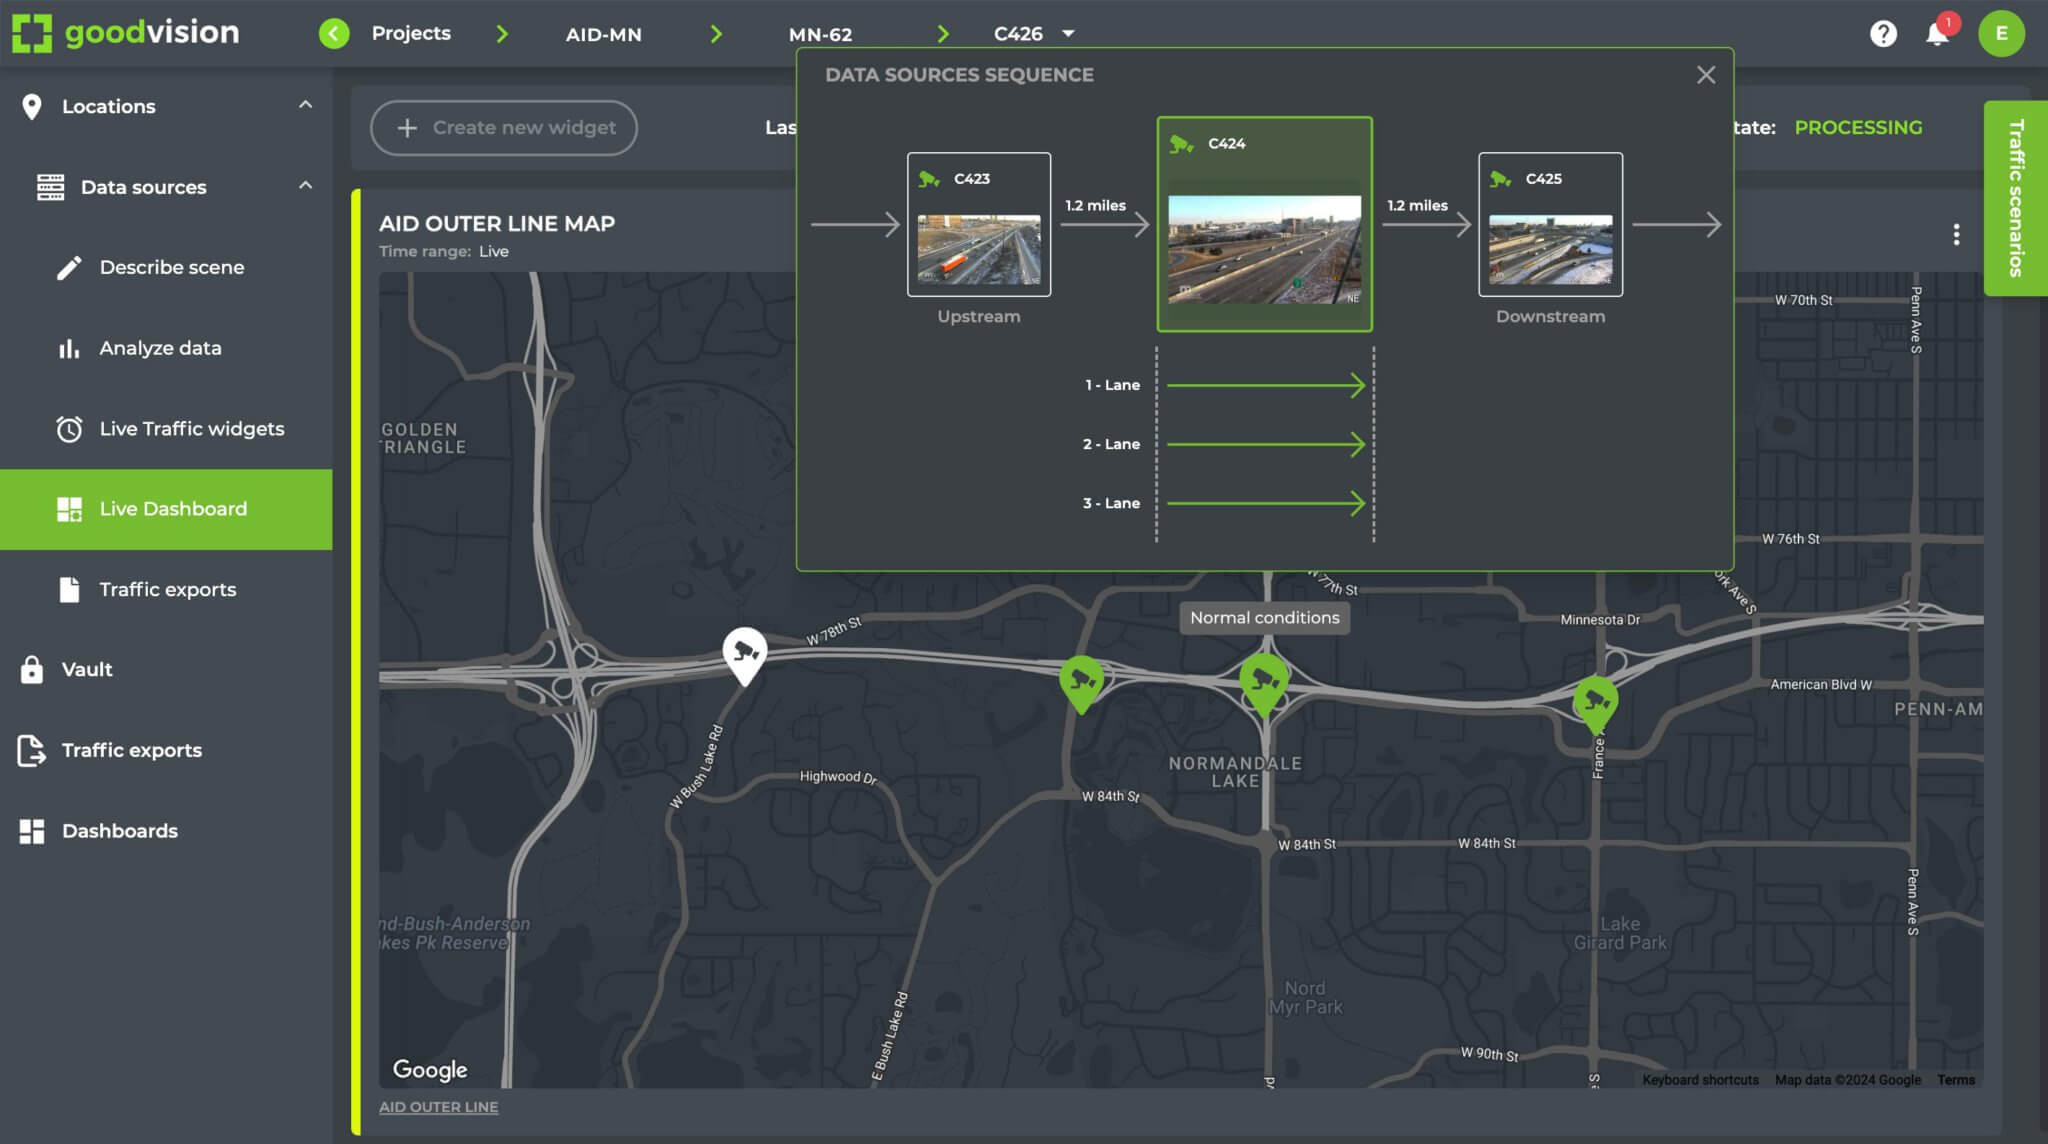Select the Describe scene pencil icon
Screen dimensions: 2048x1144
pos(68,267)
